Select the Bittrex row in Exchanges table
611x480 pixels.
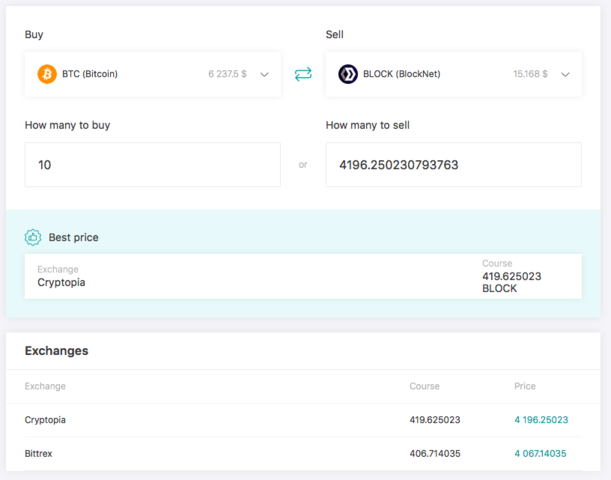pos(303,454)
